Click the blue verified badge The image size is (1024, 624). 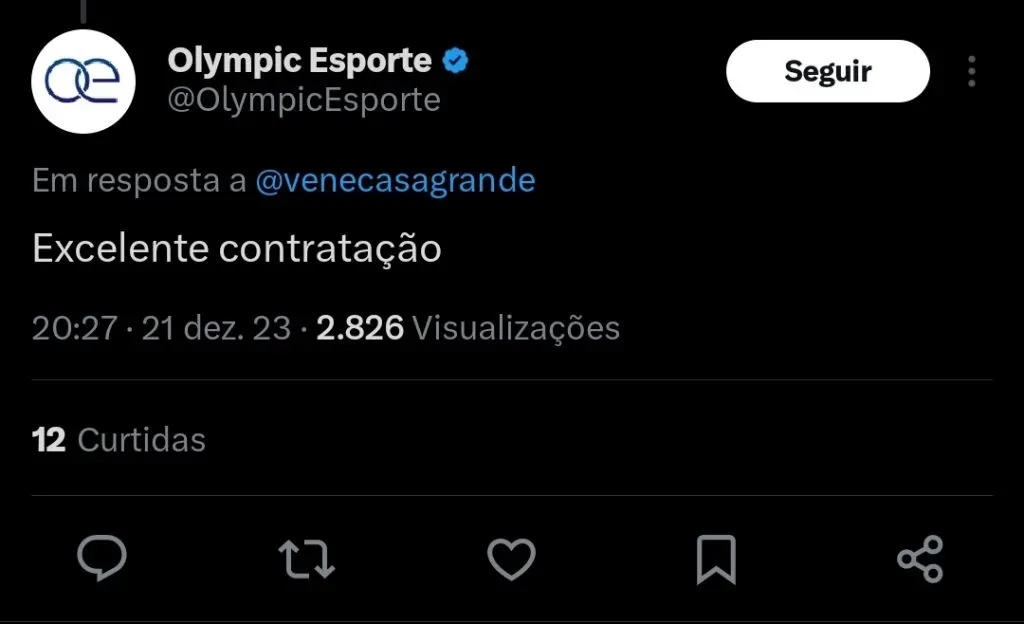455,61
